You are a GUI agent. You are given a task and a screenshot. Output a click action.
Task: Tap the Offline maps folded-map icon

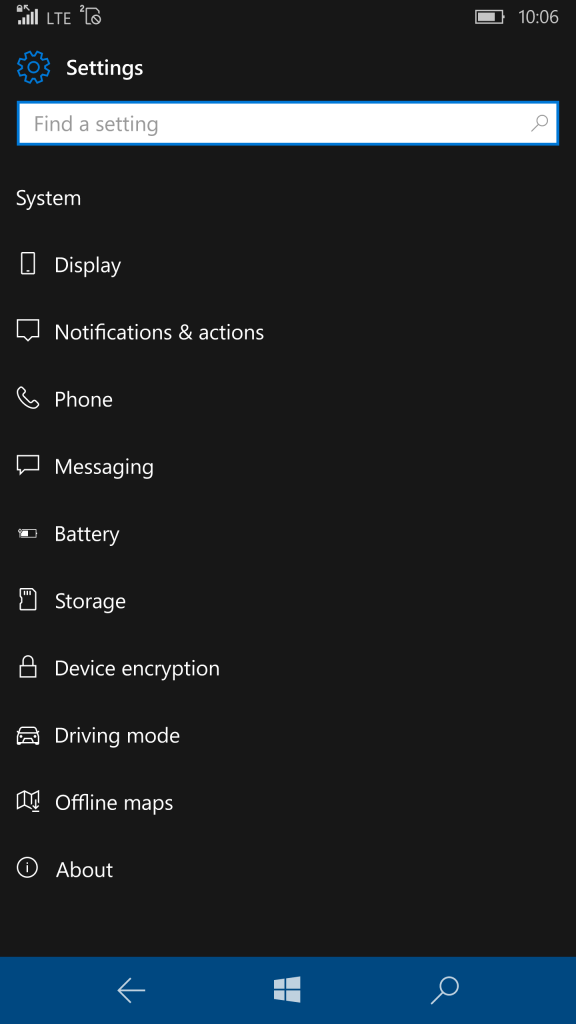[x=27, y=802]
